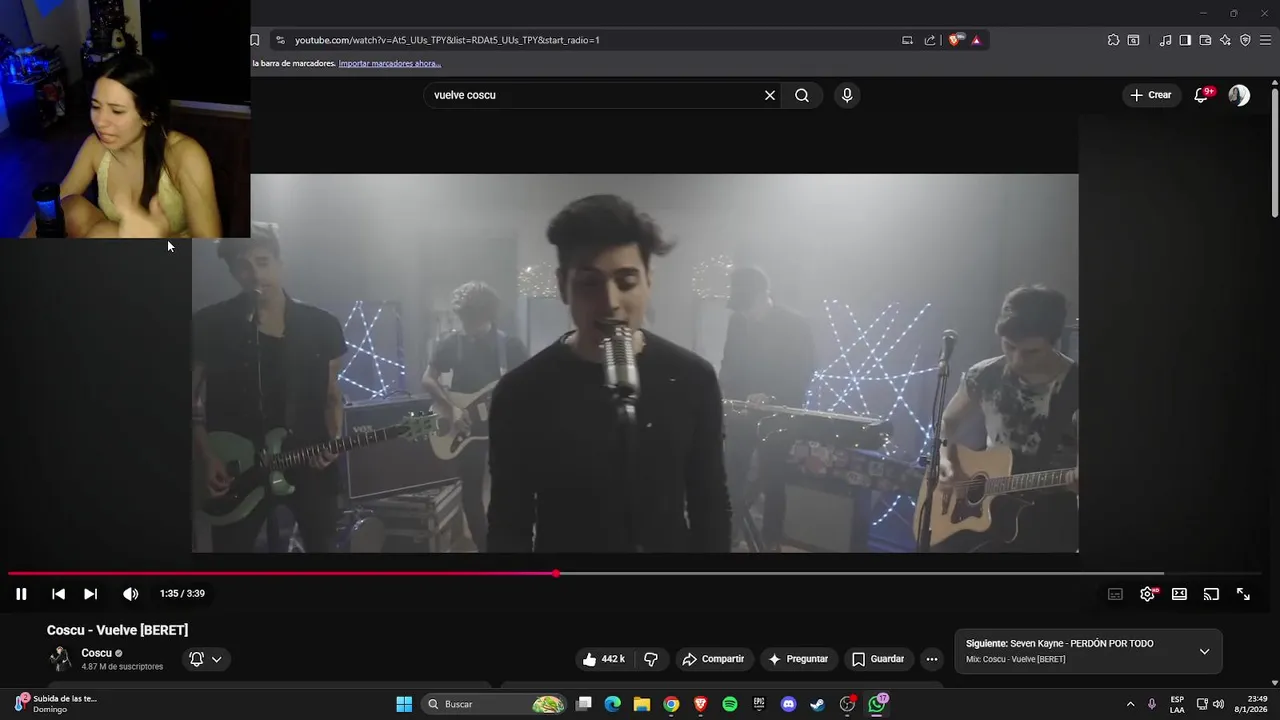Save video with Guardar button

(x=877, y=659)
